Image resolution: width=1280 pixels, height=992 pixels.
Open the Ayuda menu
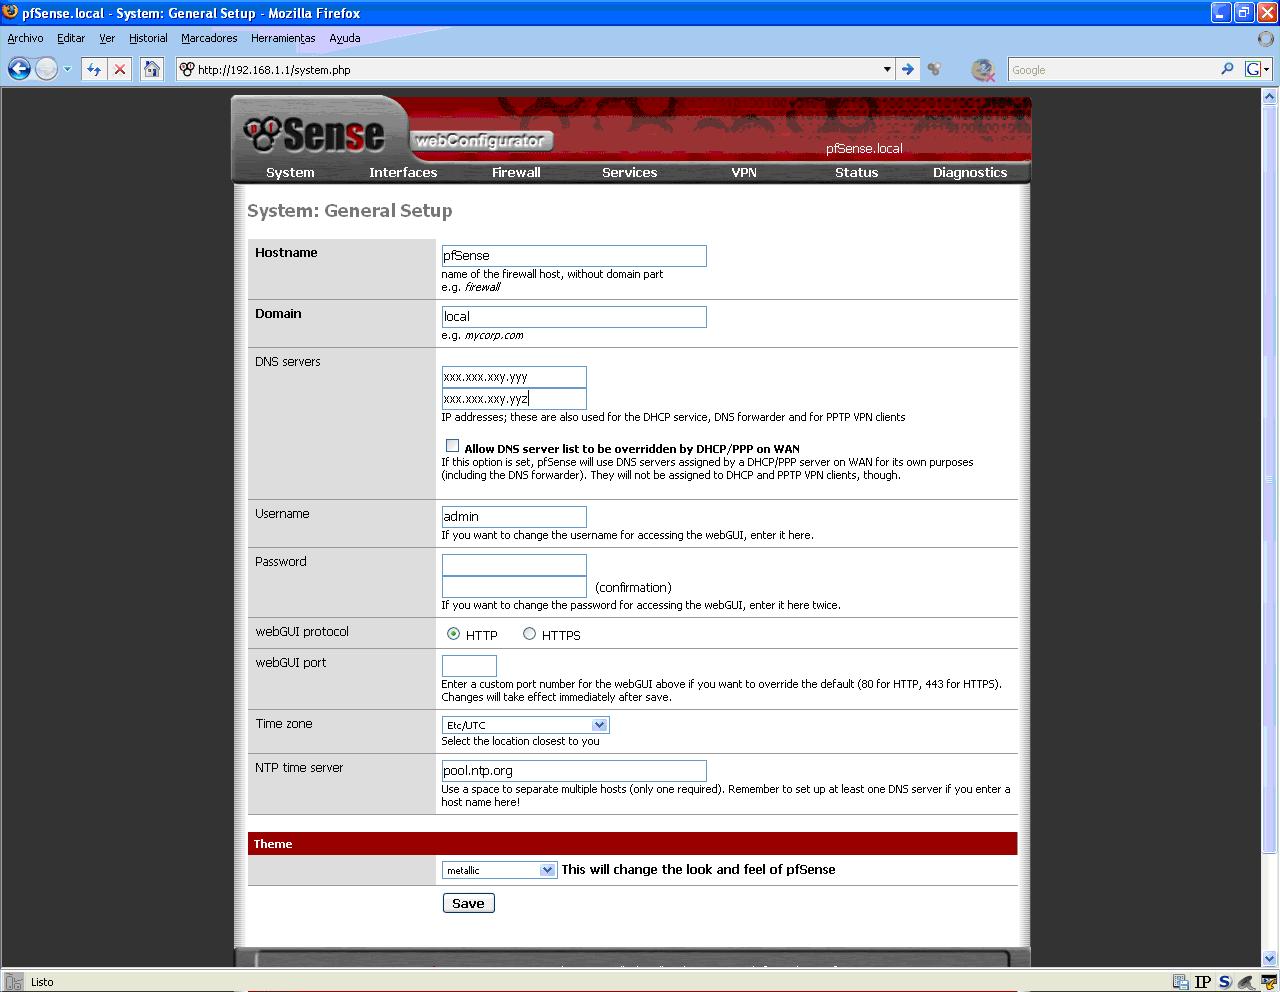344,38
